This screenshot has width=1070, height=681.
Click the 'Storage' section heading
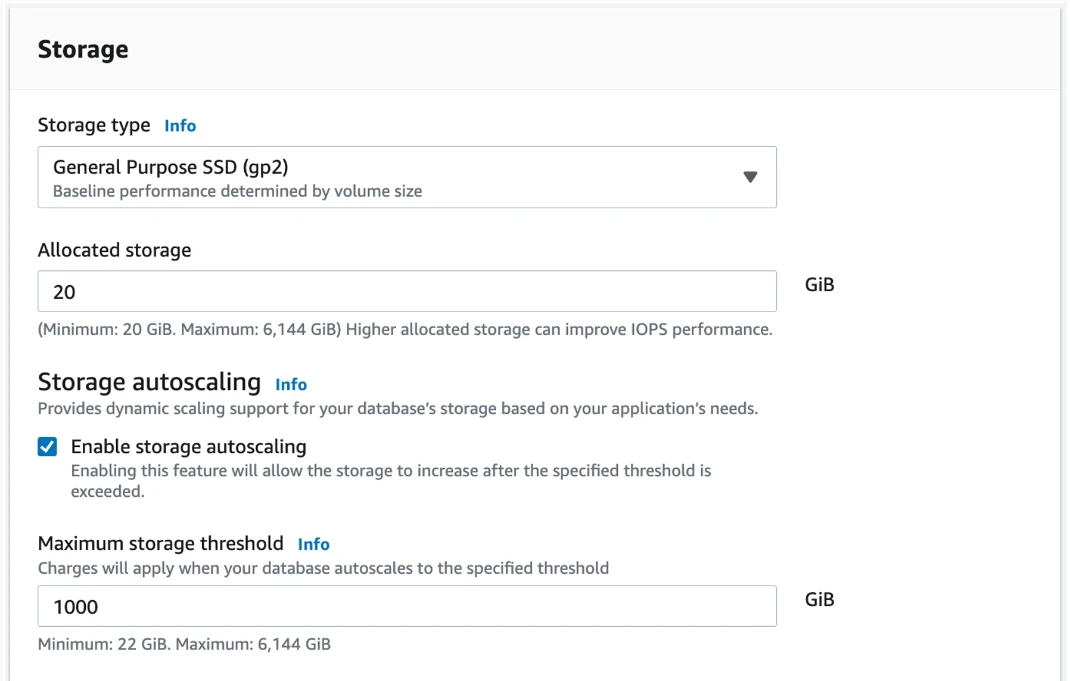[x=83, y=49]
